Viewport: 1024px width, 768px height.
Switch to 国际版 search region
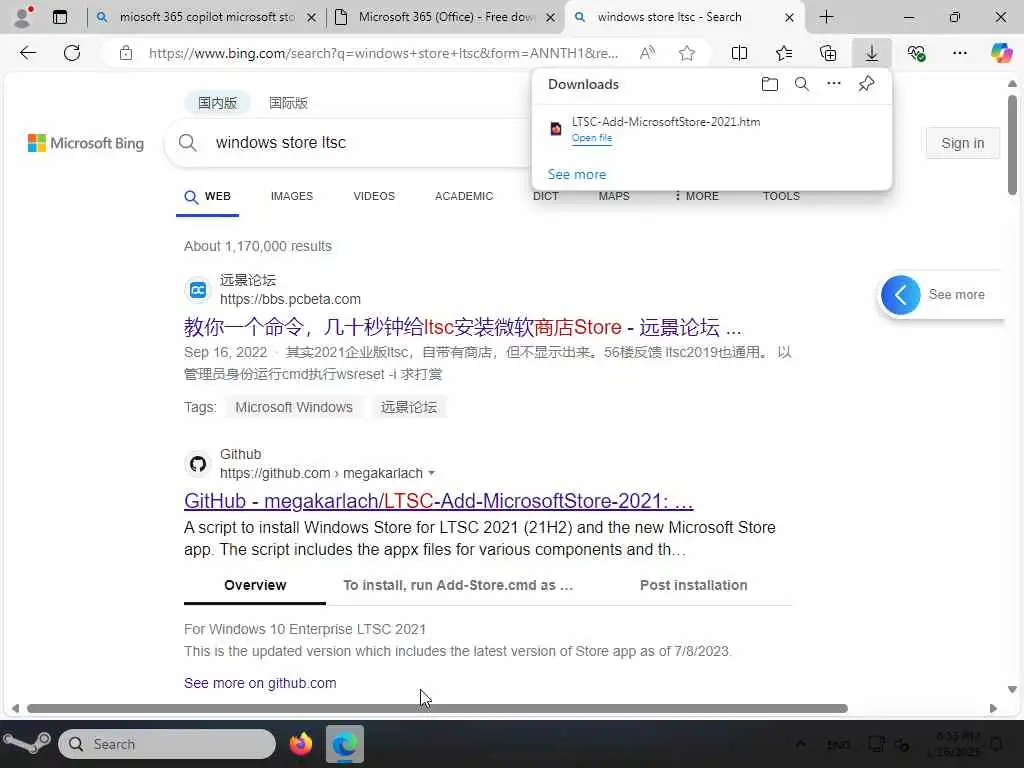[x=288, y=103]
